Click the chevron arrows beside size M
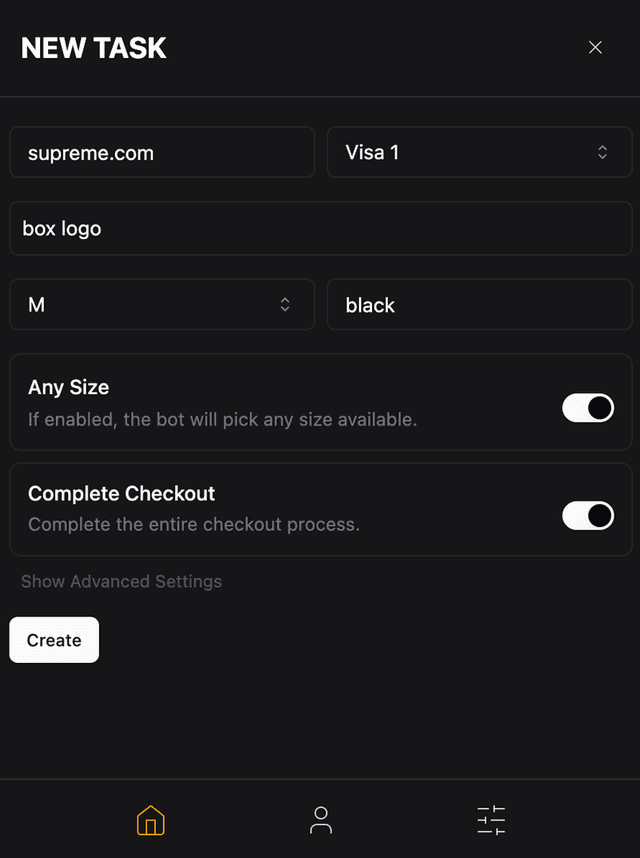Viewport: 640px width, 858px height. point(285,304)
